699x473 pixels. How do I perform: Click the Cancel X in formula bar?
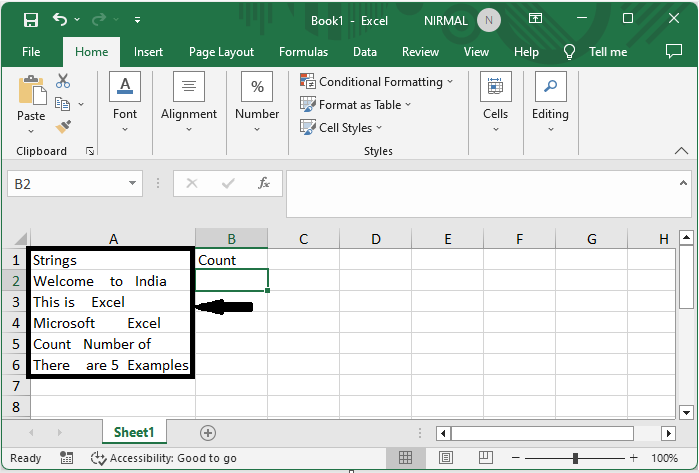pyautogui.click(x=192, y=183)
